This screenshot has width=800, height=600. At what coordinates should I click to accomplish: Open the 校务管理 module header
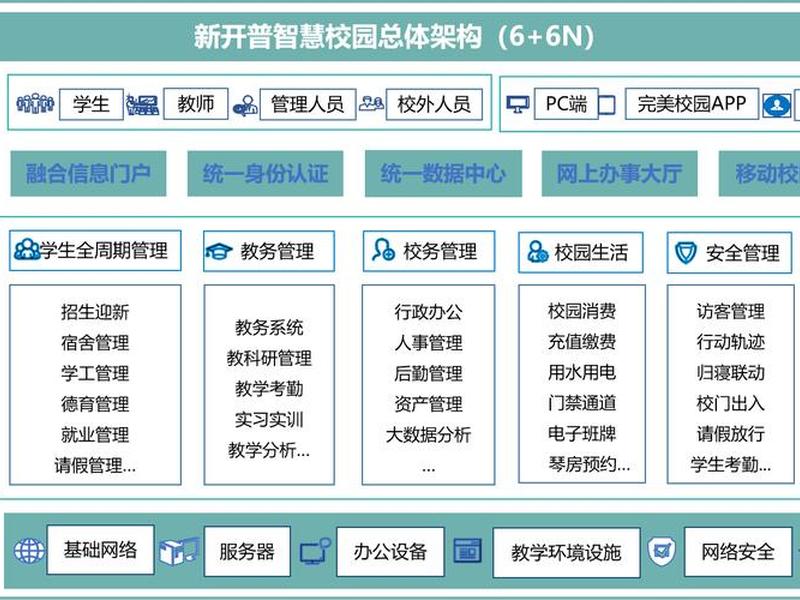(x=429, y=251)
